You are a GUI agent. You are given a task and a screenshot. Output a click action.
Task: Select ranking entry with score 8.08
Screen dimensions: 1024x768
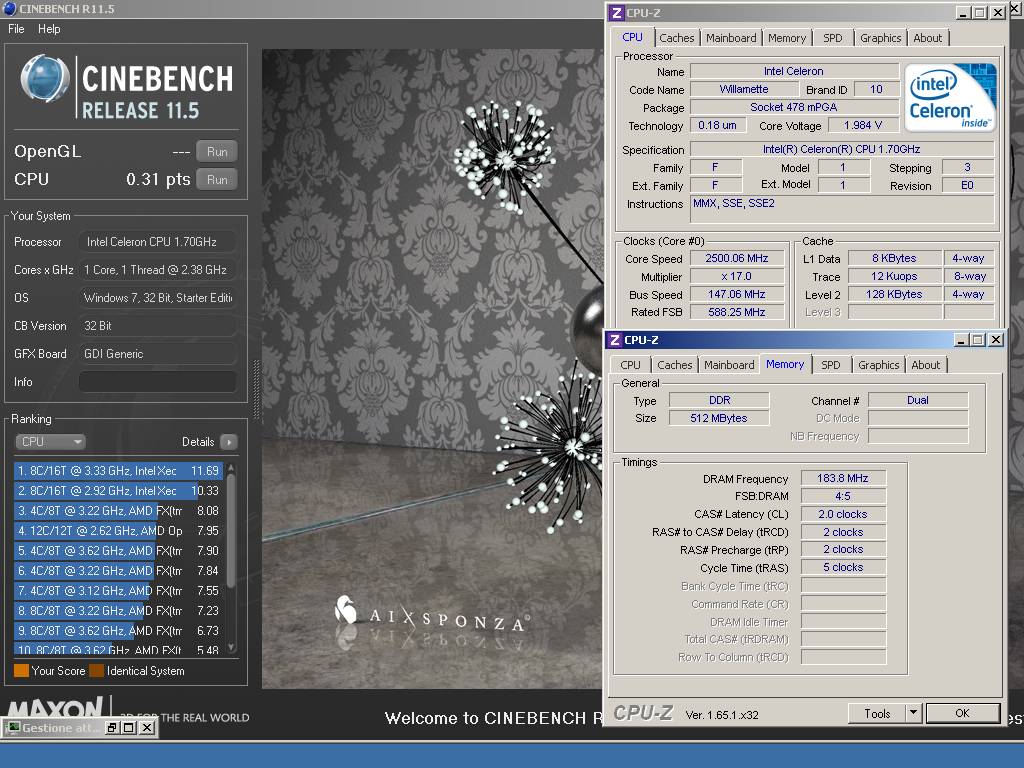click(118, 511)
